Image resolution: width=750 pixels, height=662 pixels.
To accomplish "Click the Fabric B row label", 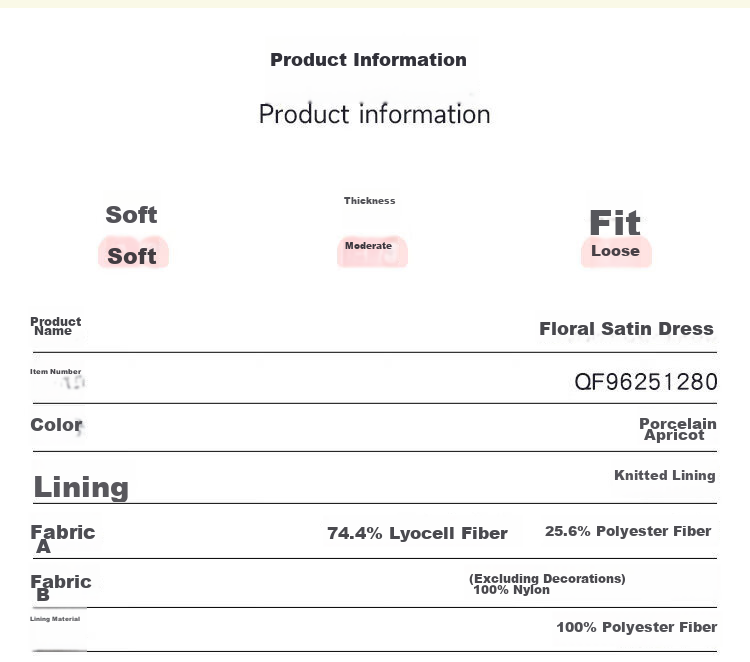I will 61,587.
